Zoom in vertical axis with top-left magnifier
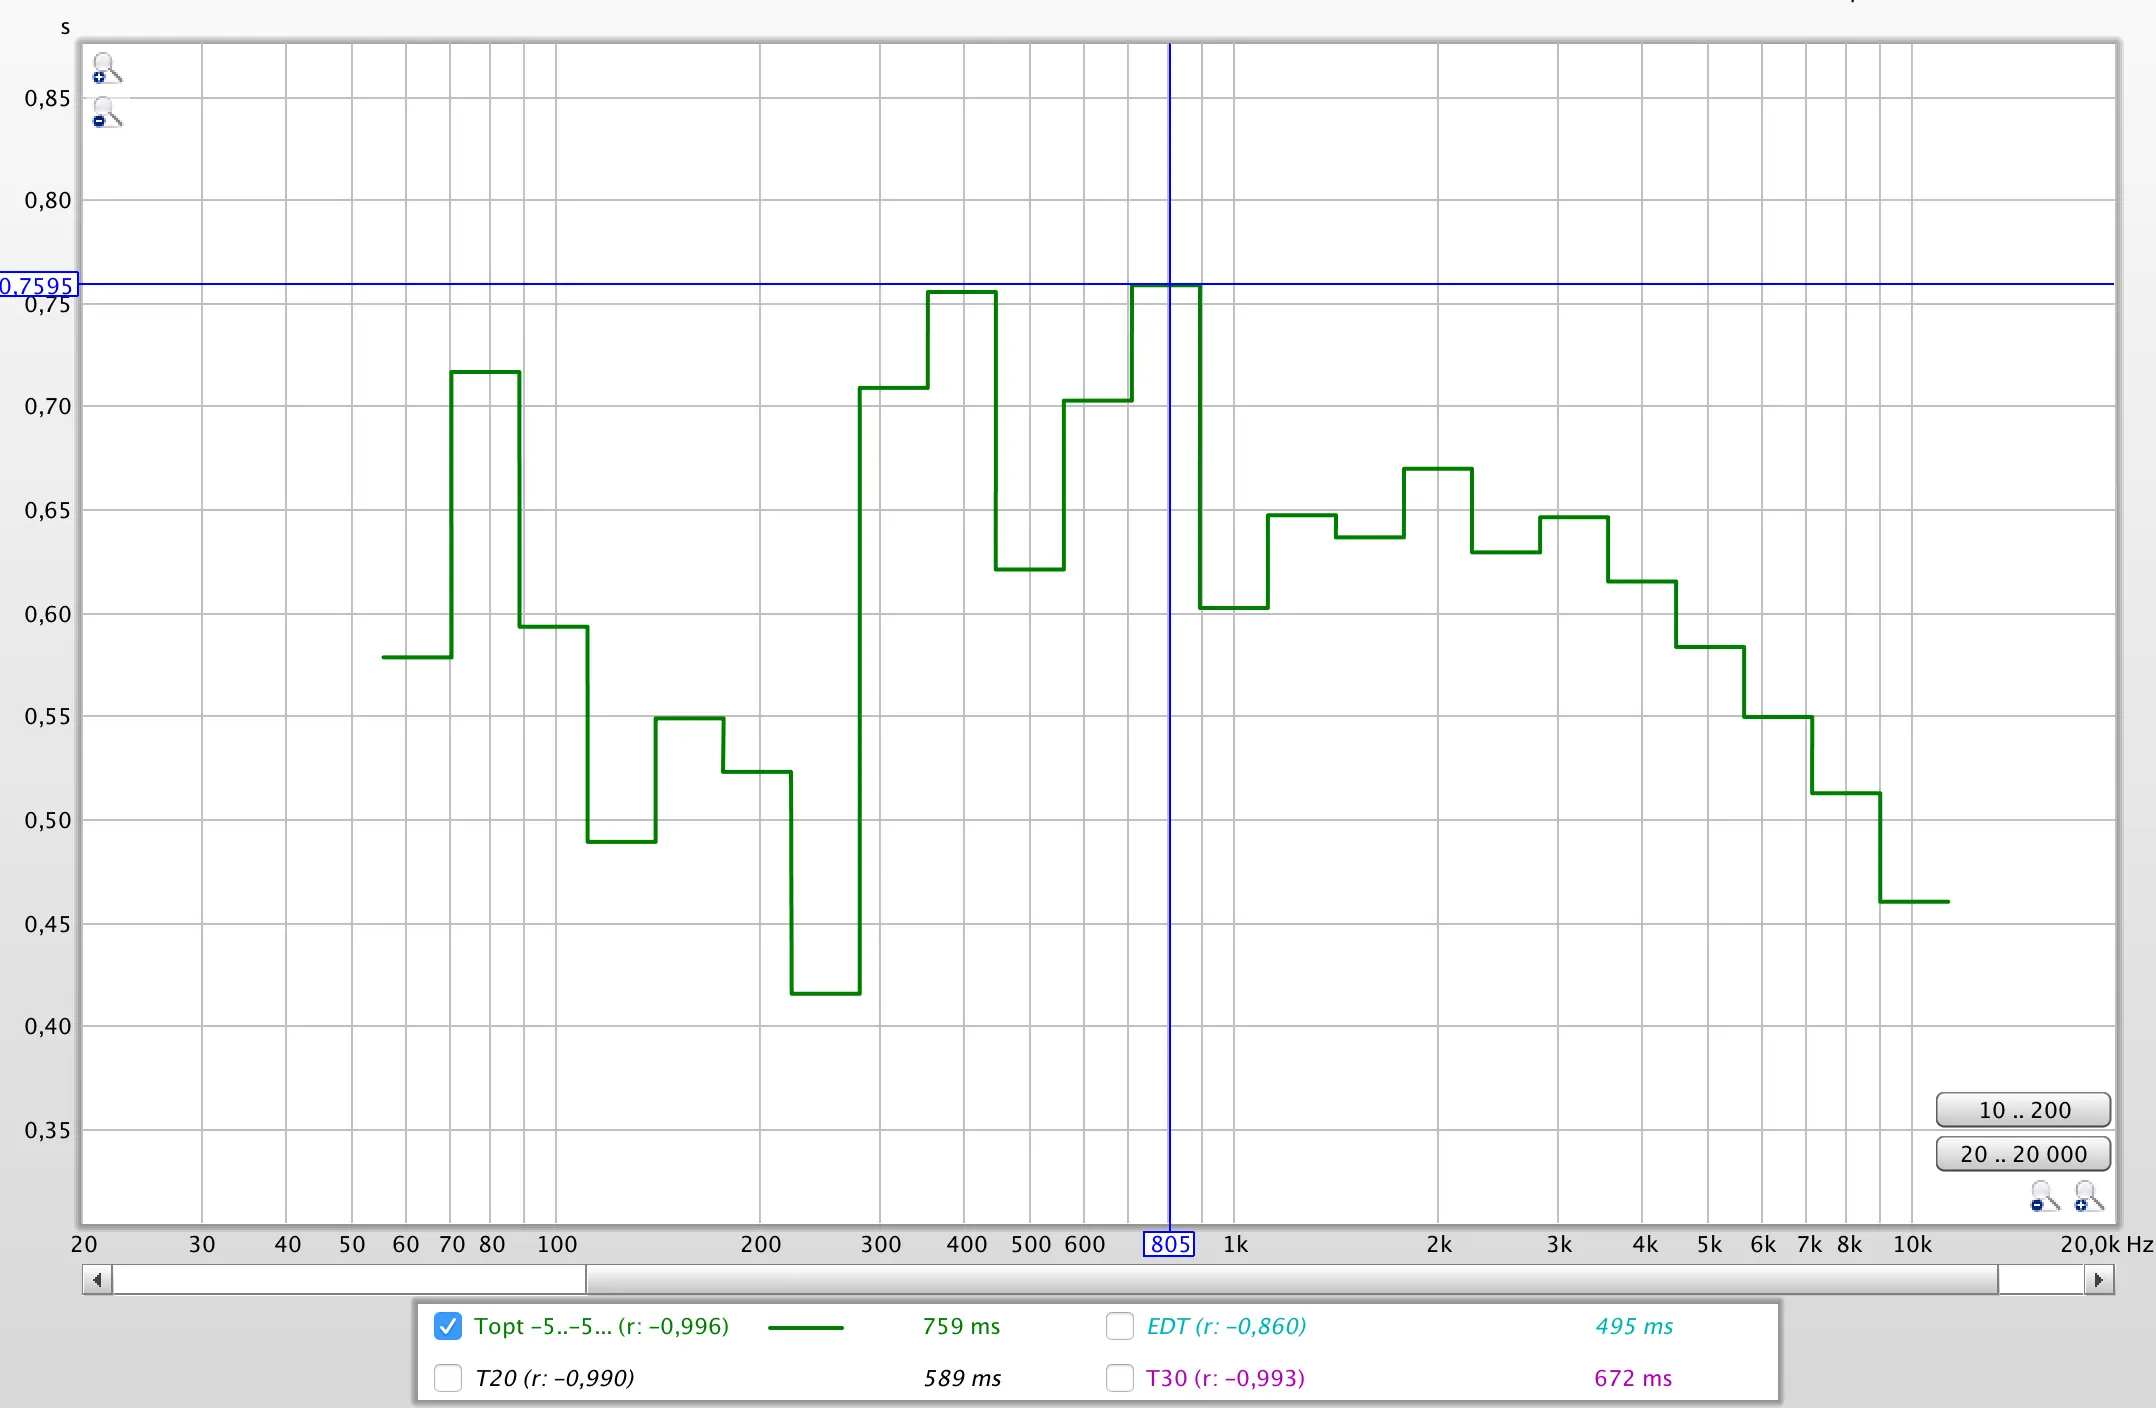Viewport: 2156px width, 1408px height. pyautogui.click(x=105, y=68)
